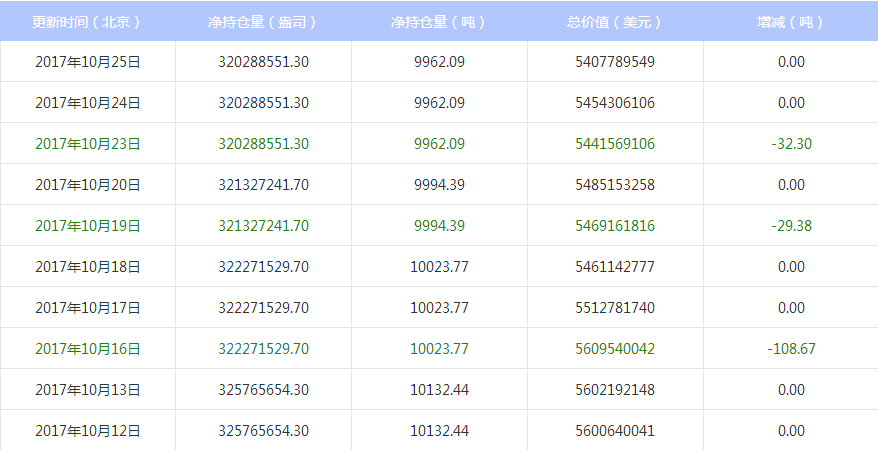Image resolution: width=878 pixels, height=450 pixels.
Task: Select green date cell 2017年10月23日
Action: [x=88, y=144]
